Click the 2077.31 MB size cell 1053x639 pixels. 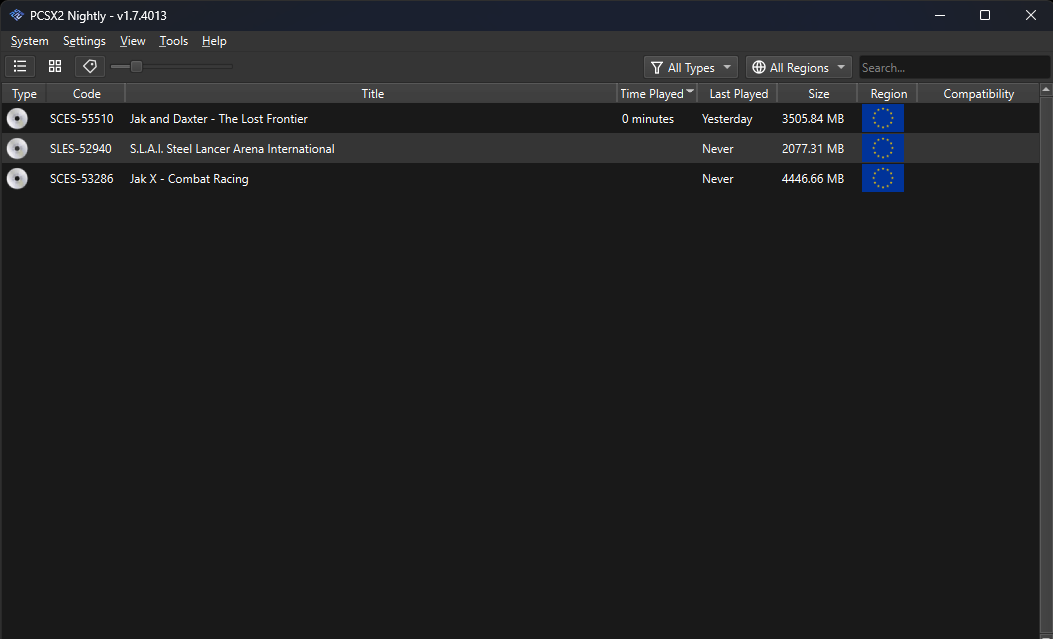click(813, 148)
